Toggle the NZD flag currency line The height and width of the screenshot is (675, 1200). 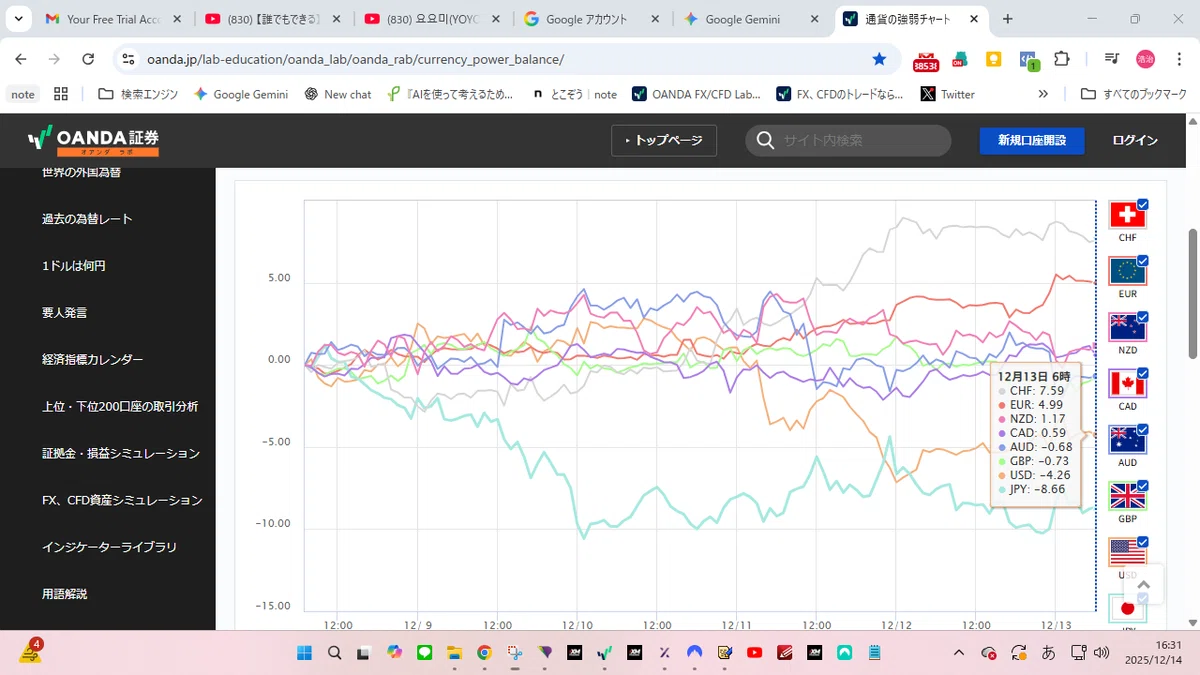(1128, 327)
